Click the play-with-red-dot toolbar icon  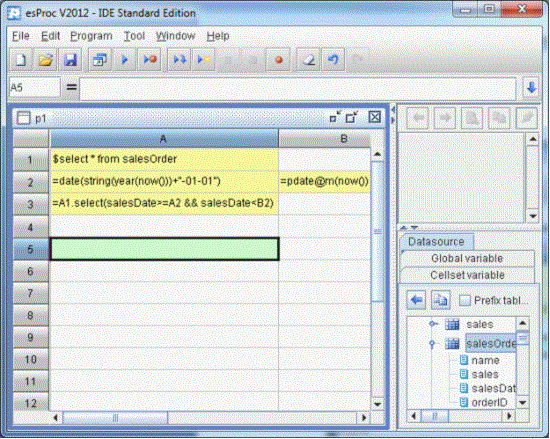[150, 60]
